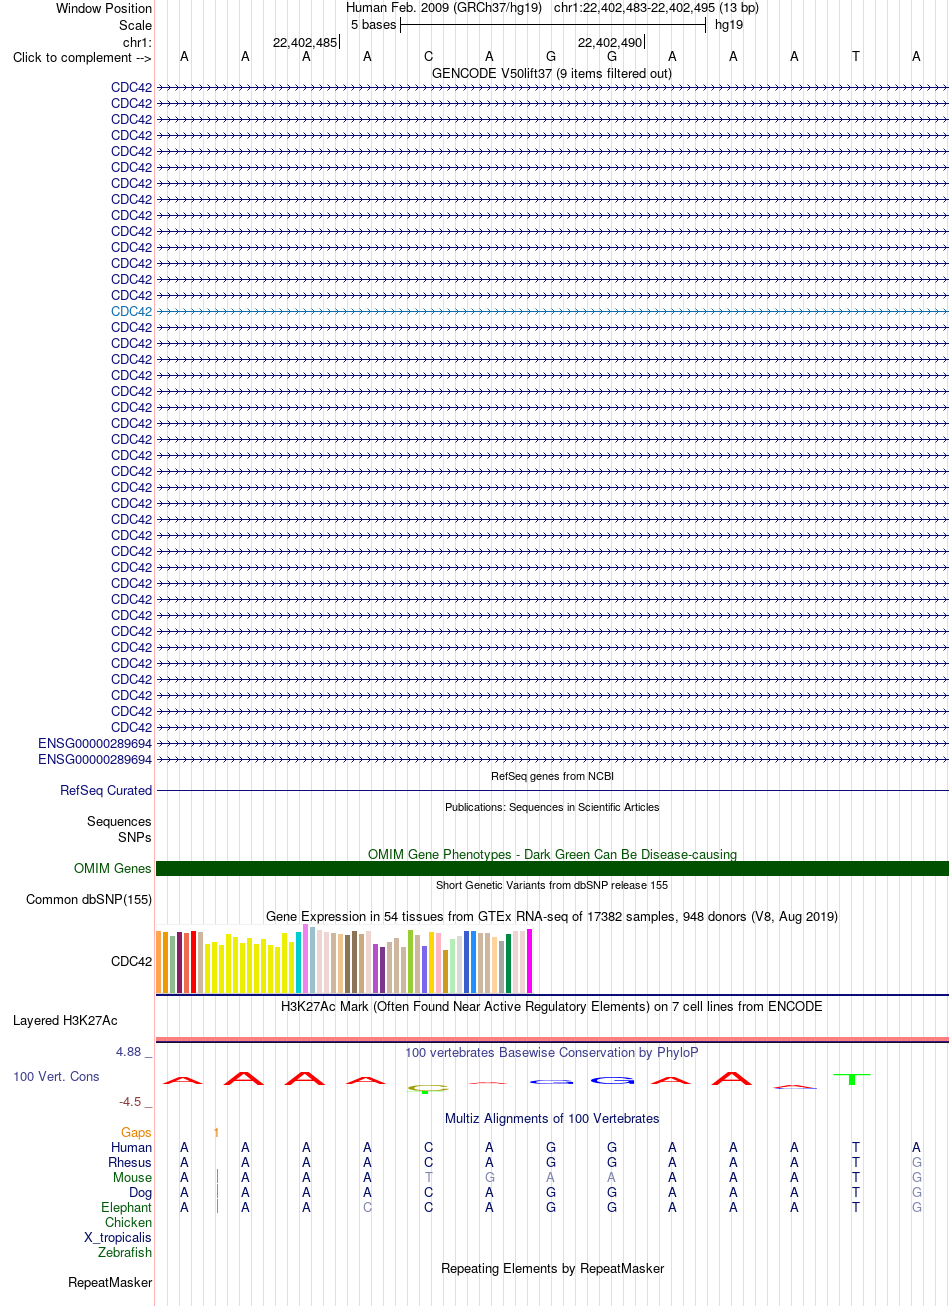The image size is (950, 1306).
Task: Click the Window Position ruler label
Action: click(x=104, y=8)
